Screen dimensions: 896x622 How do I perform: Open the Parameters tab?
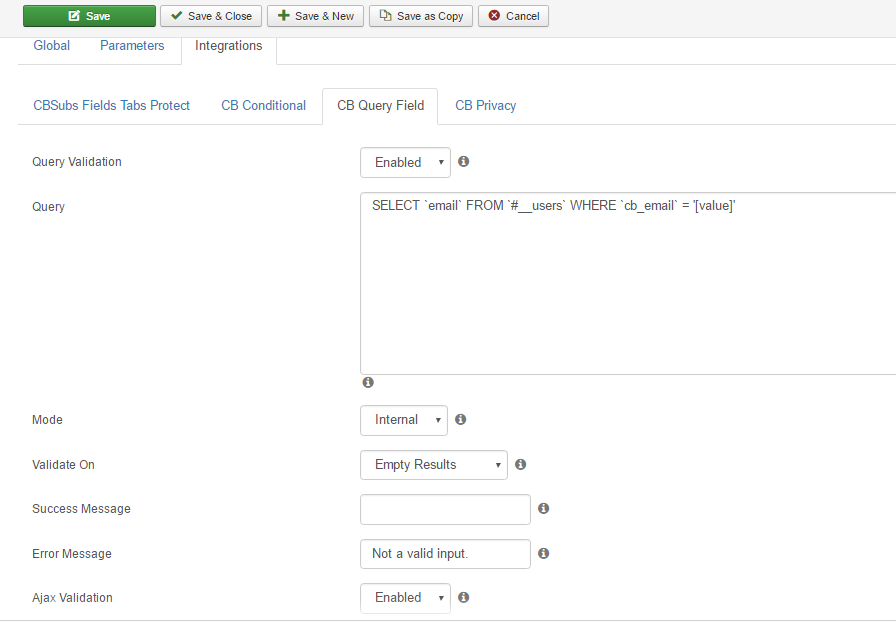click(x=132, y=46)
